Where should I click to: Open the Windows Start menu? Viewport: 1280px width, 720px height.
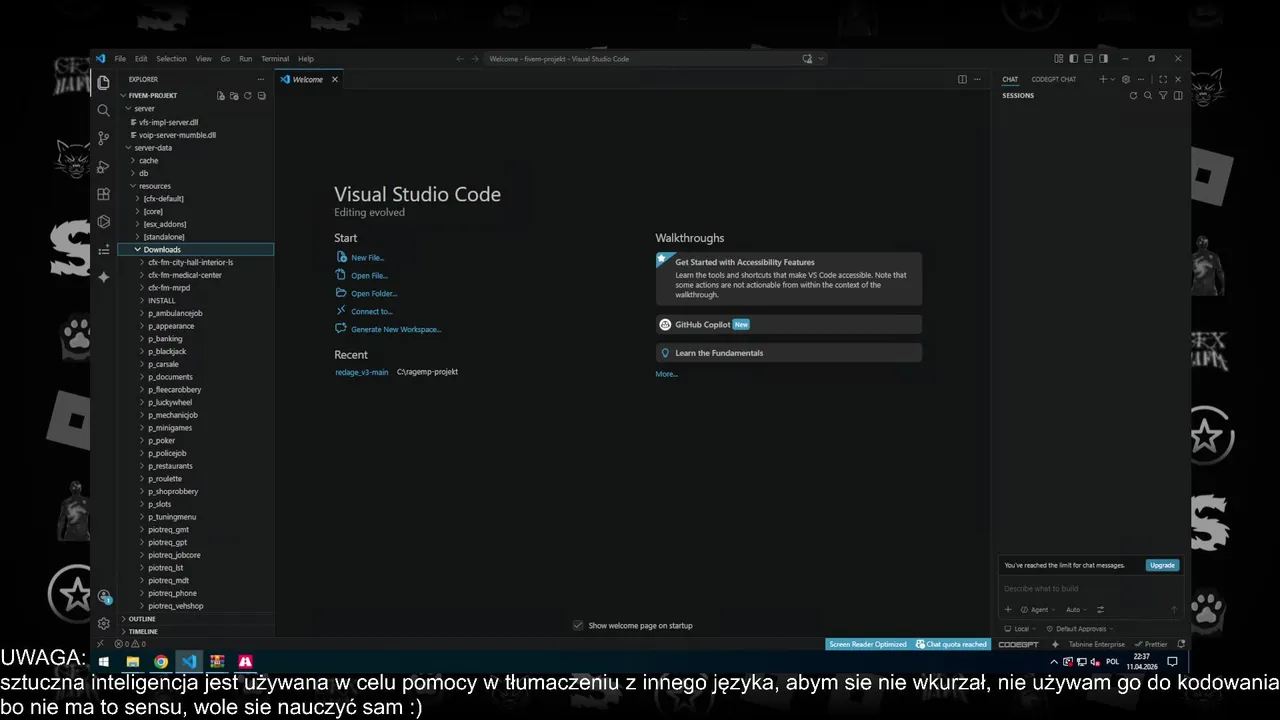(103, 662)
